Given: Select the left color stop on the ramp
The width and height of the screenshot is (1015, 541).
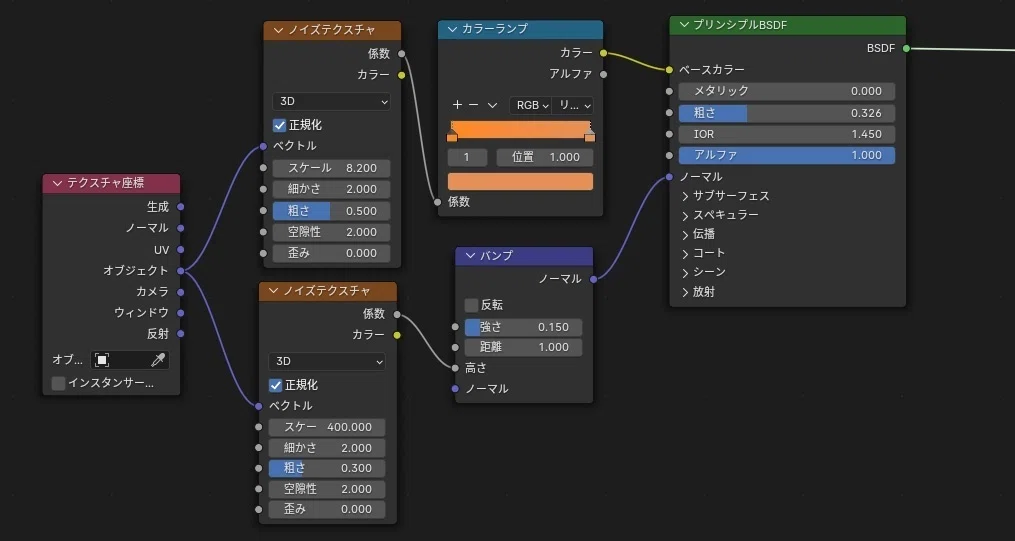Looking at the screenshot, I should coord(452,136).
